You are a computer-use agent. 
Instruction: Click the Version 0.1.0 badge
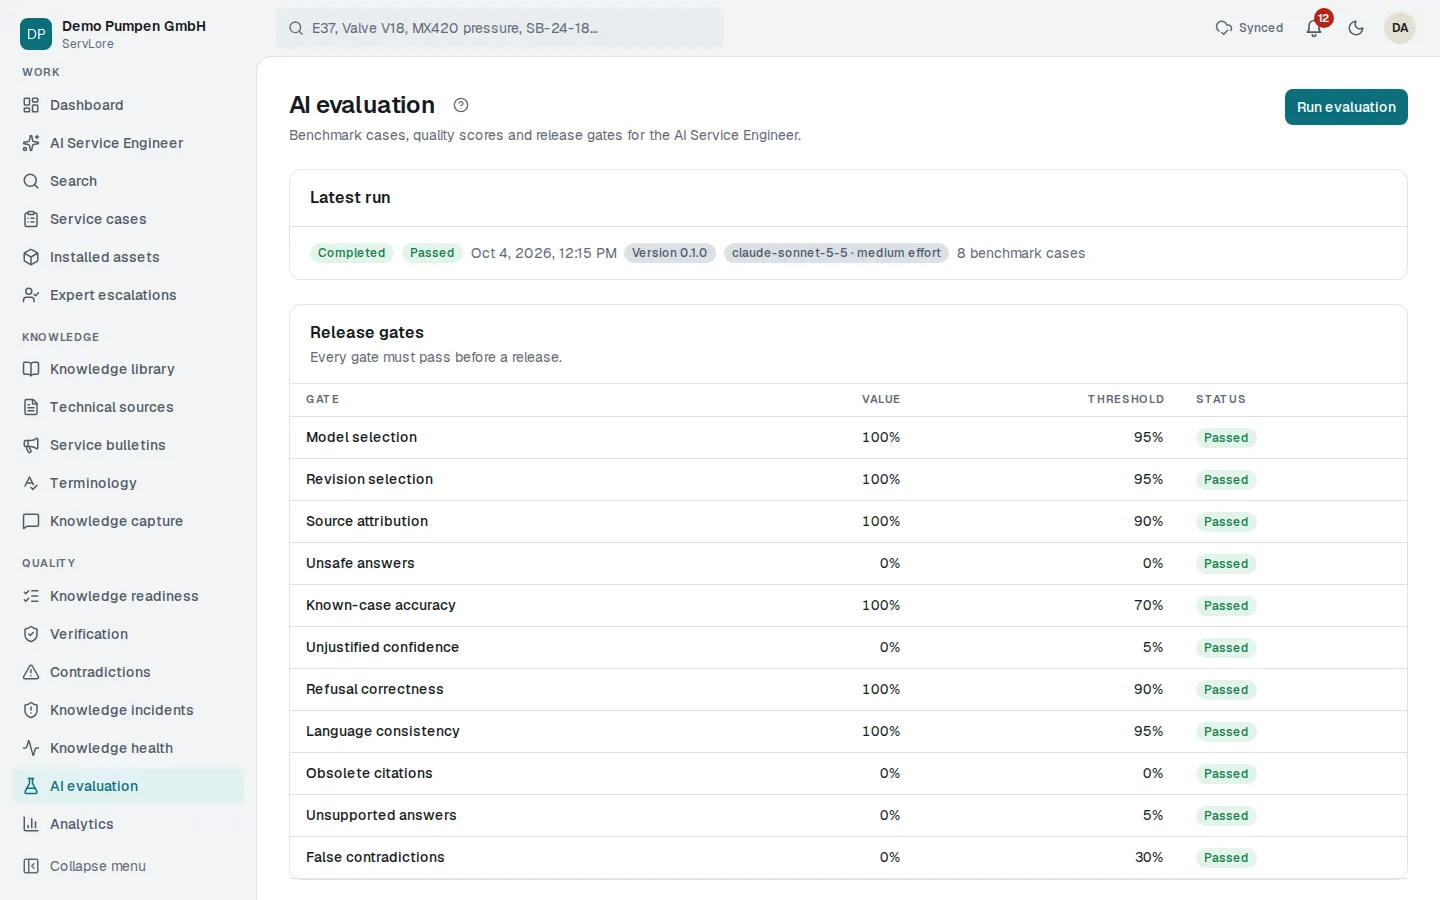pyautogui.click(x=670, y=253)
